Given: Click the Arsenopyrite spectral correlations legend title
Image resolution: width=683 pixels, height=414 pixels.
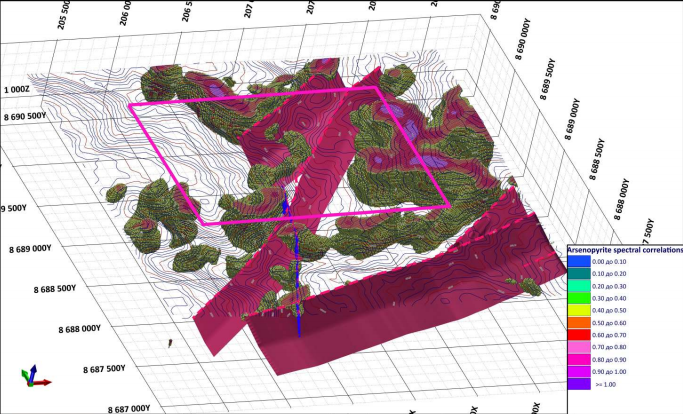Looking at the screenshot, I should [625, 250].
